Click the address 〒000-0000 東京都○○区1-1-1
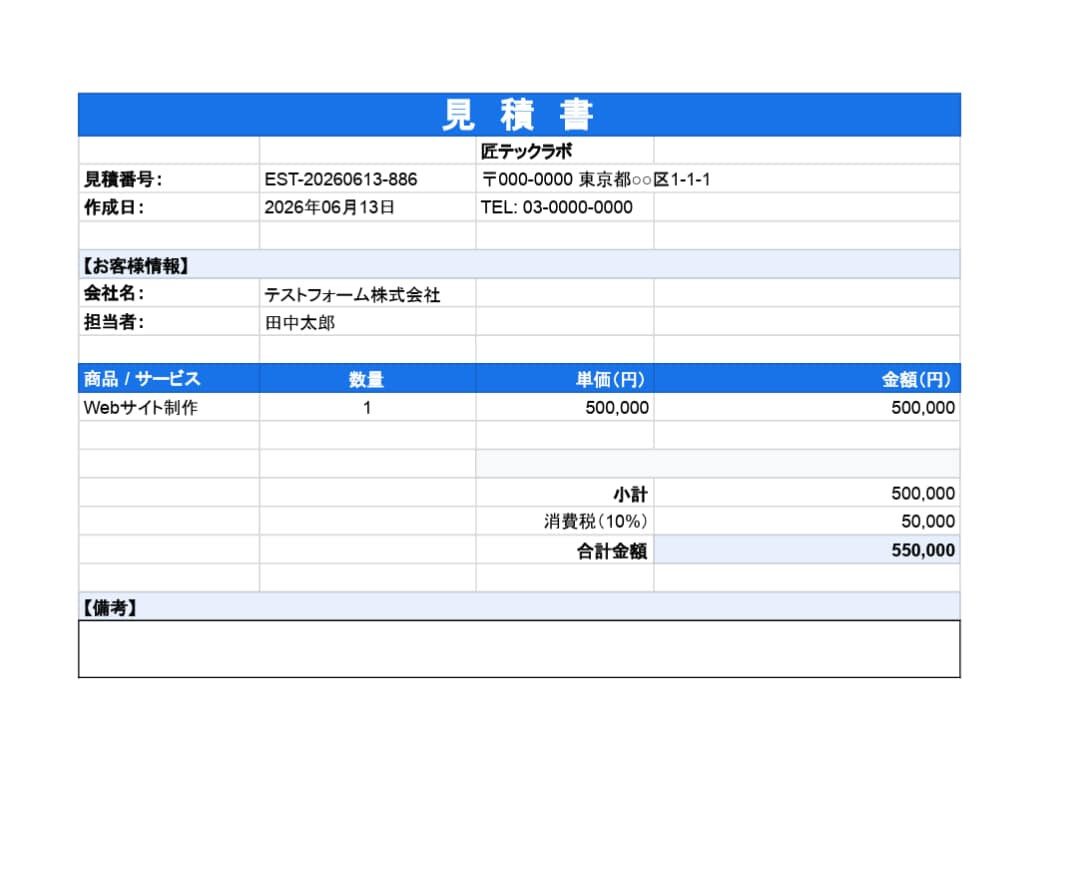Screen dimensions: 1088x895 coord(596,180)
